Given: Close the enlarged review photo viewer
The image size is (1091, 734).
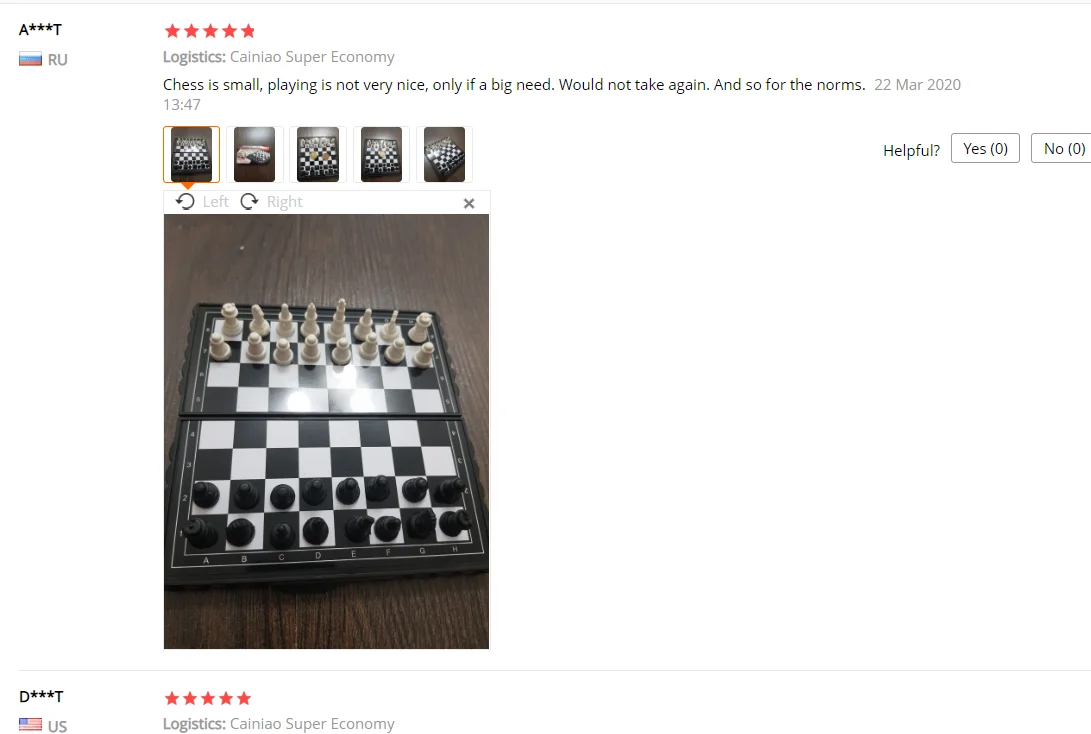Looking at the screenshot, I should click(x=469, y=203).
